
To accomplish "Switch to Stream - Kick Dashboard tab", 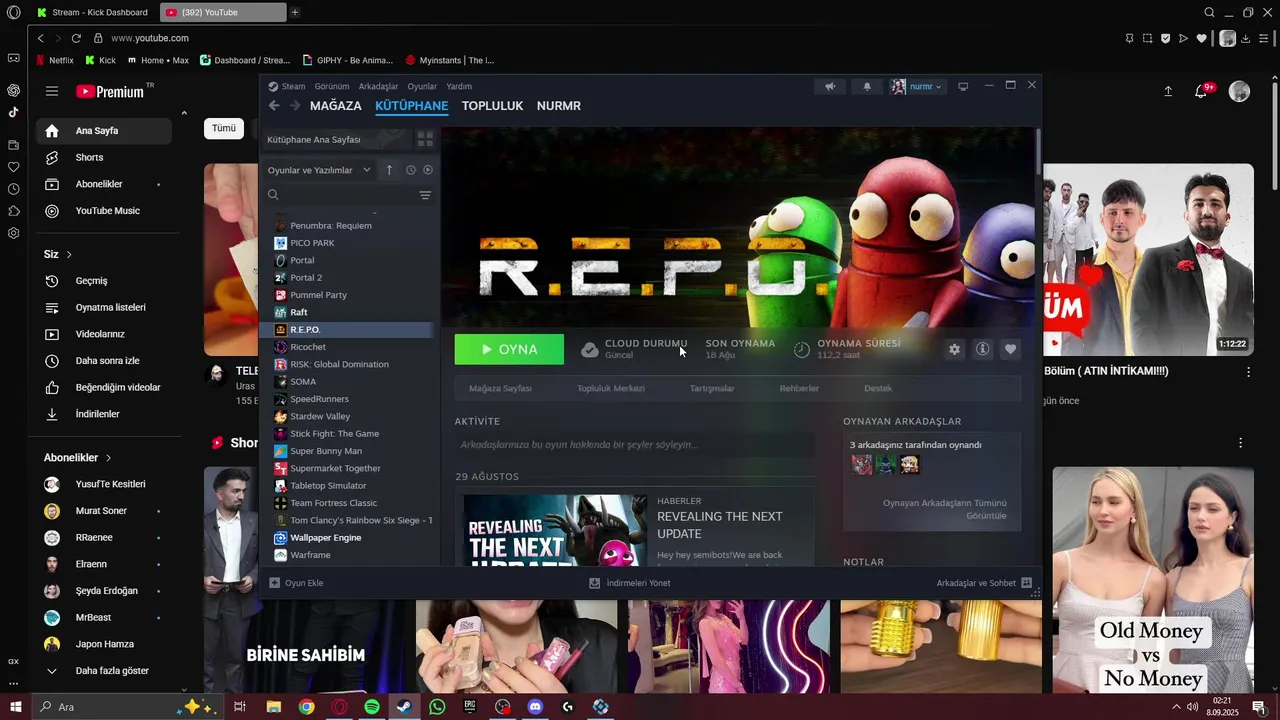I will (94, 12).
